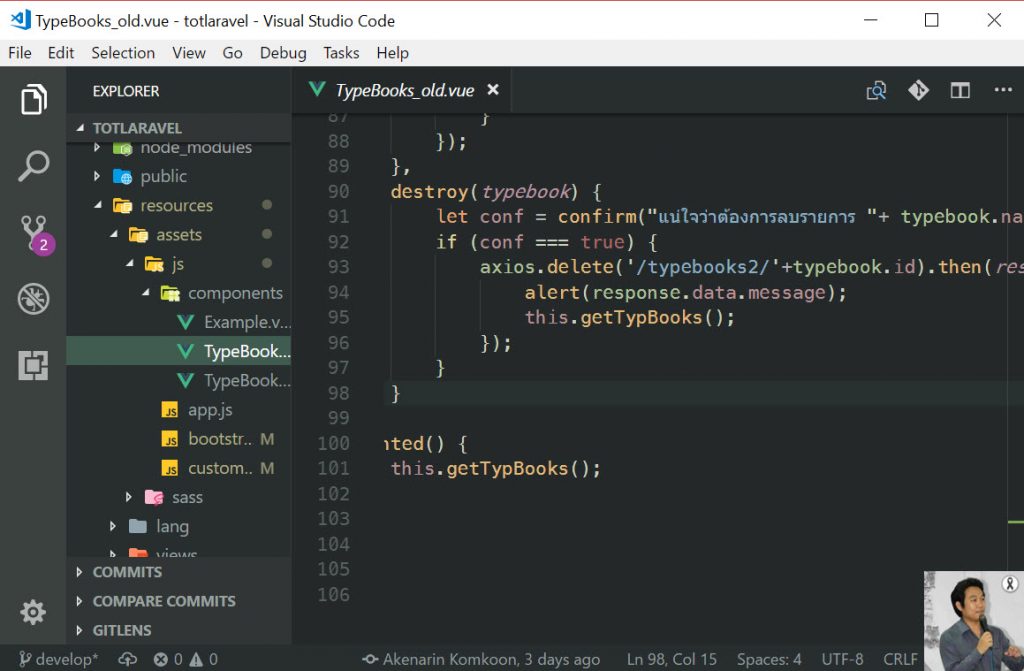Open bootstr.. modified file in tree
Viewport: 1024px width, 671px height.
coord(179,439)
